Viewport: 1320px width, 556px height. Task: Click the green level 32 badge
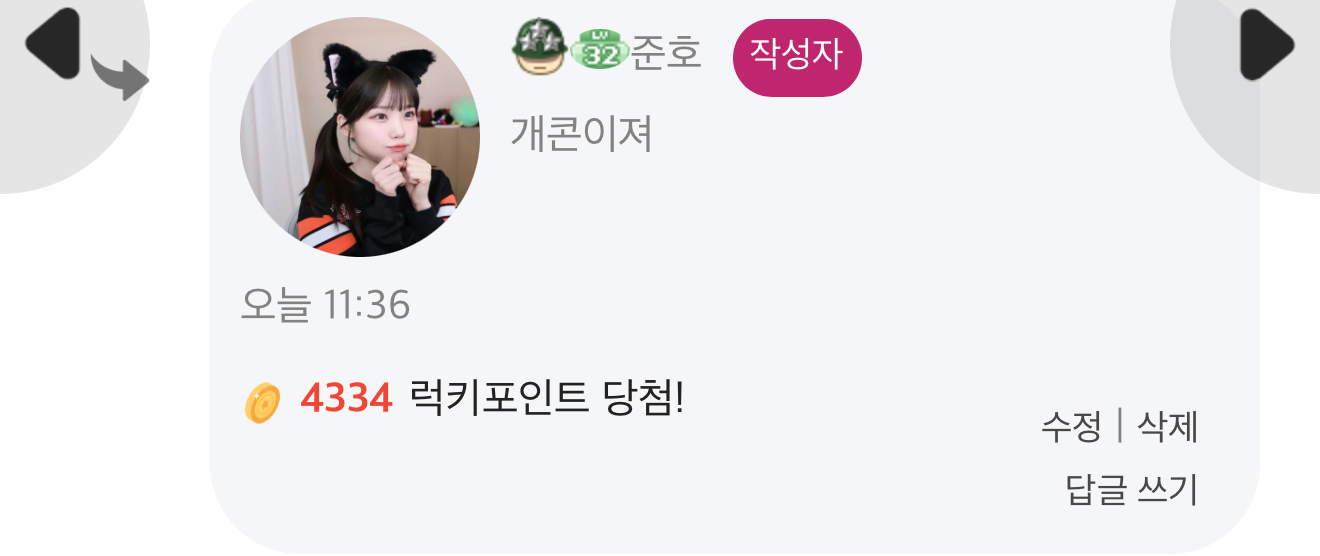point(599,52)
